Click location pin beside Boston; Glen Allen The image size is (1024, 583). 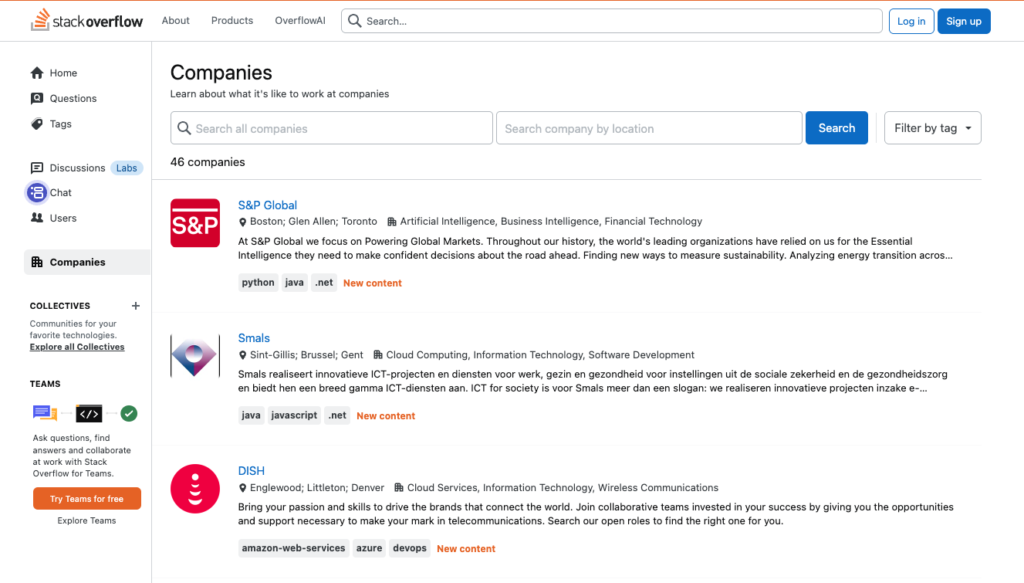[242, 222]
